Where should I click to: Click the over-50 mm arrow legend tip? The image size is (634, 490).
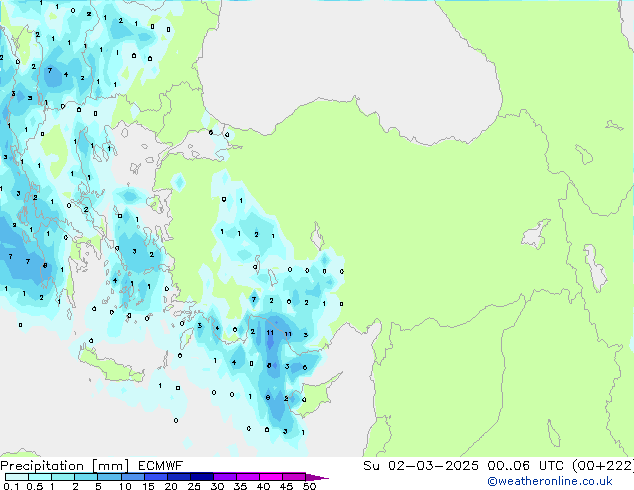317,477
